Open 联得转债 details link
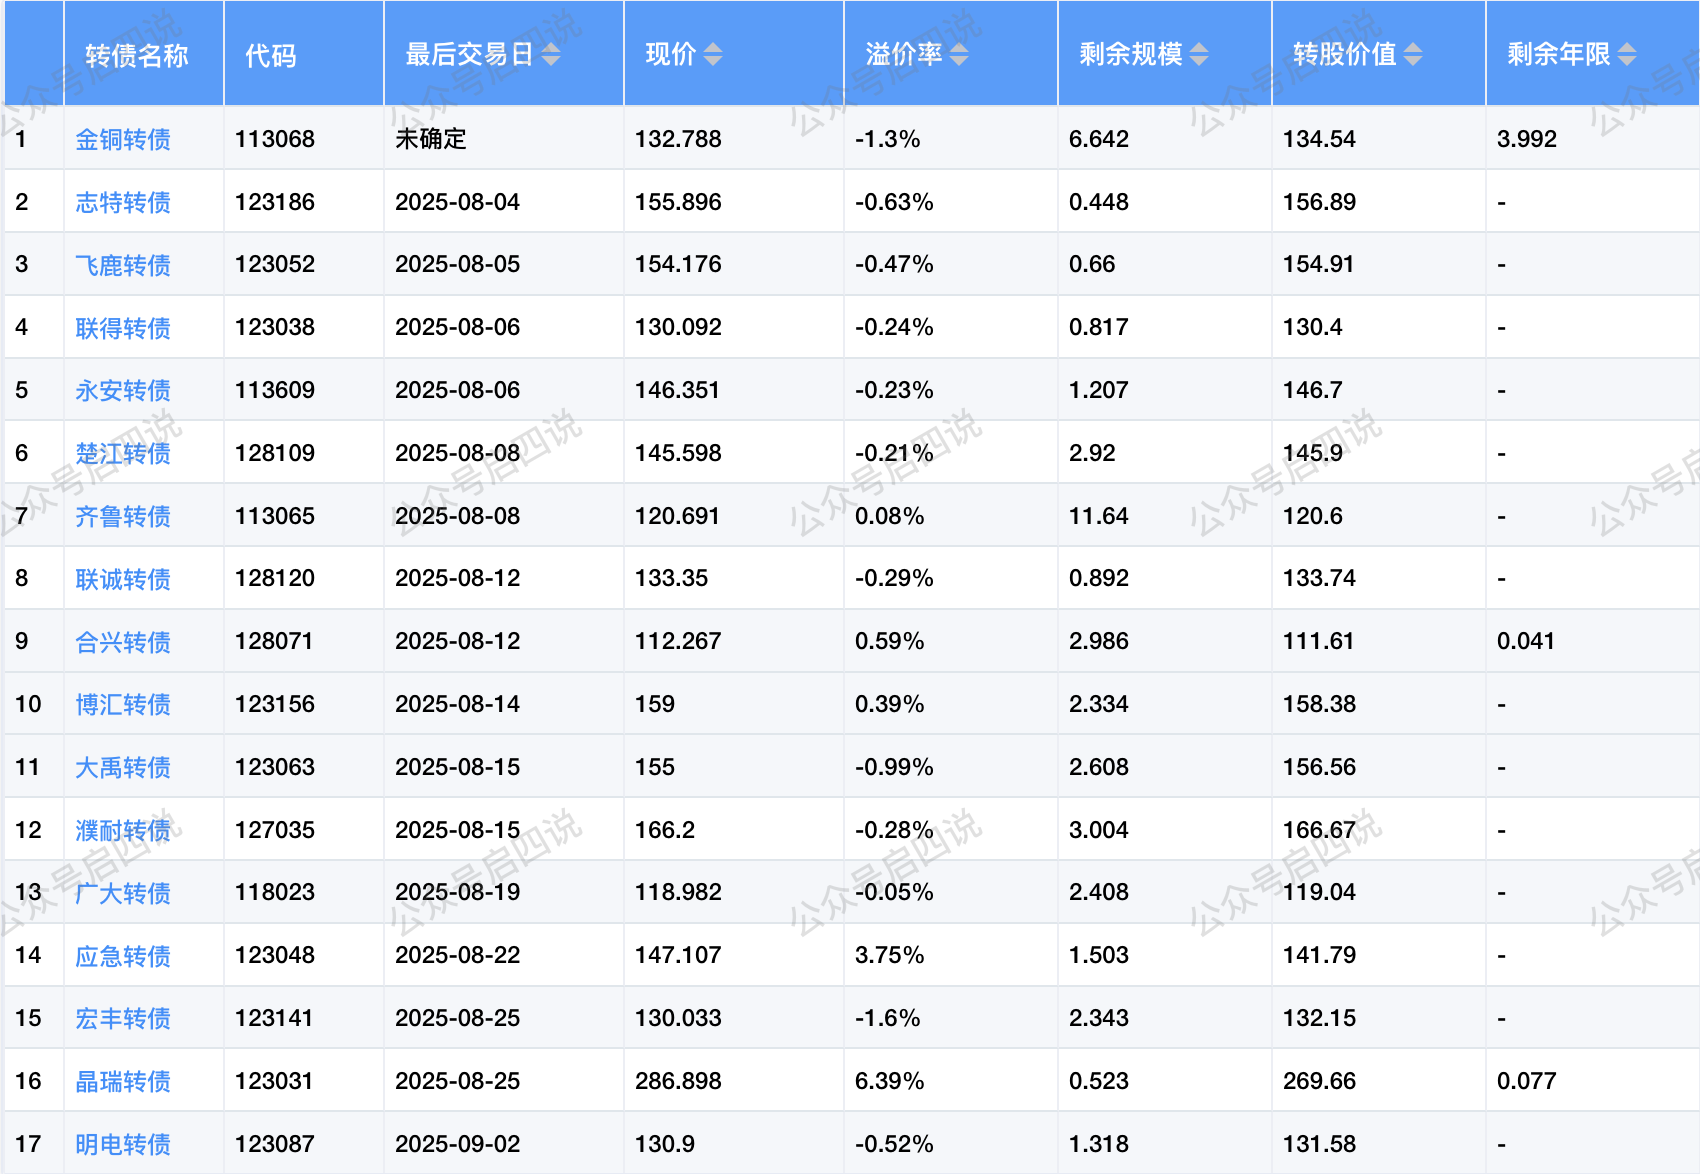The height and width of the screenshot is (1174, 1700). point(123,328)
